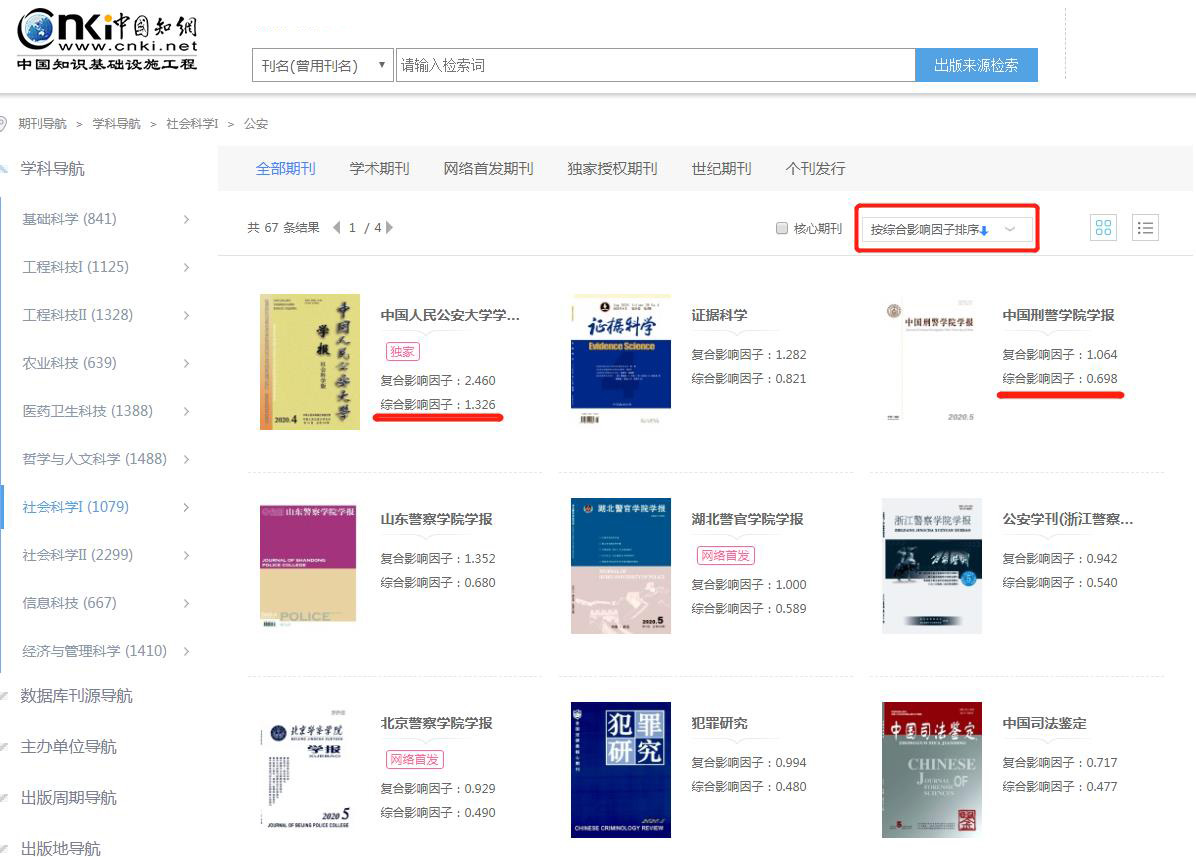Image resolution: width=1196 pixels, height=857 pixels.
Task: Expand 工程科技II (1328) category
Action: [186, 316]
